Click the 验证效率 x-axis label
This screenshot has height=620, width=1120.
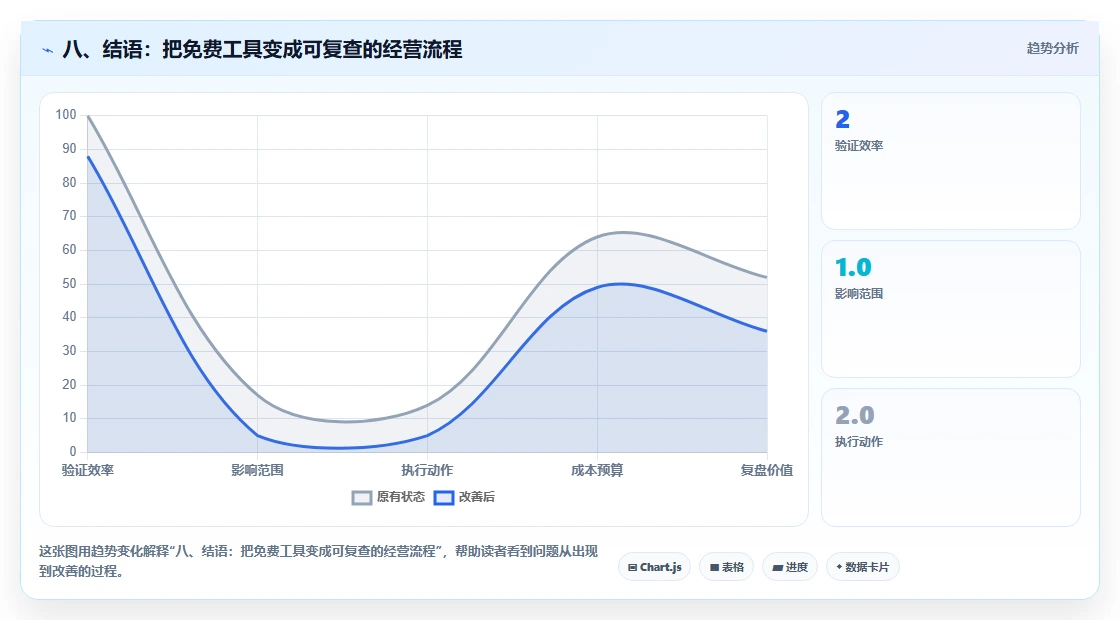click(88, 470)
